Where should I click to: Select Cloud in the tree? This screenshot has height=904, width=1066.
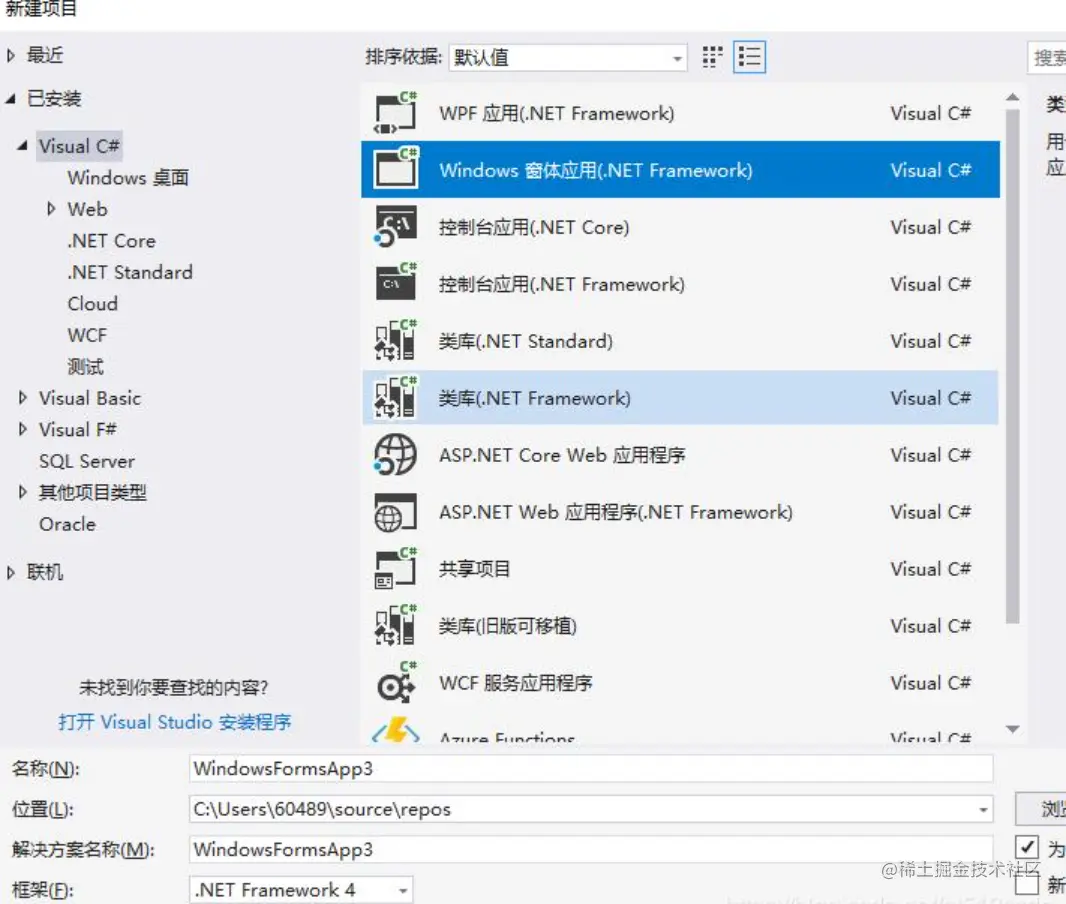click(92, 304)
